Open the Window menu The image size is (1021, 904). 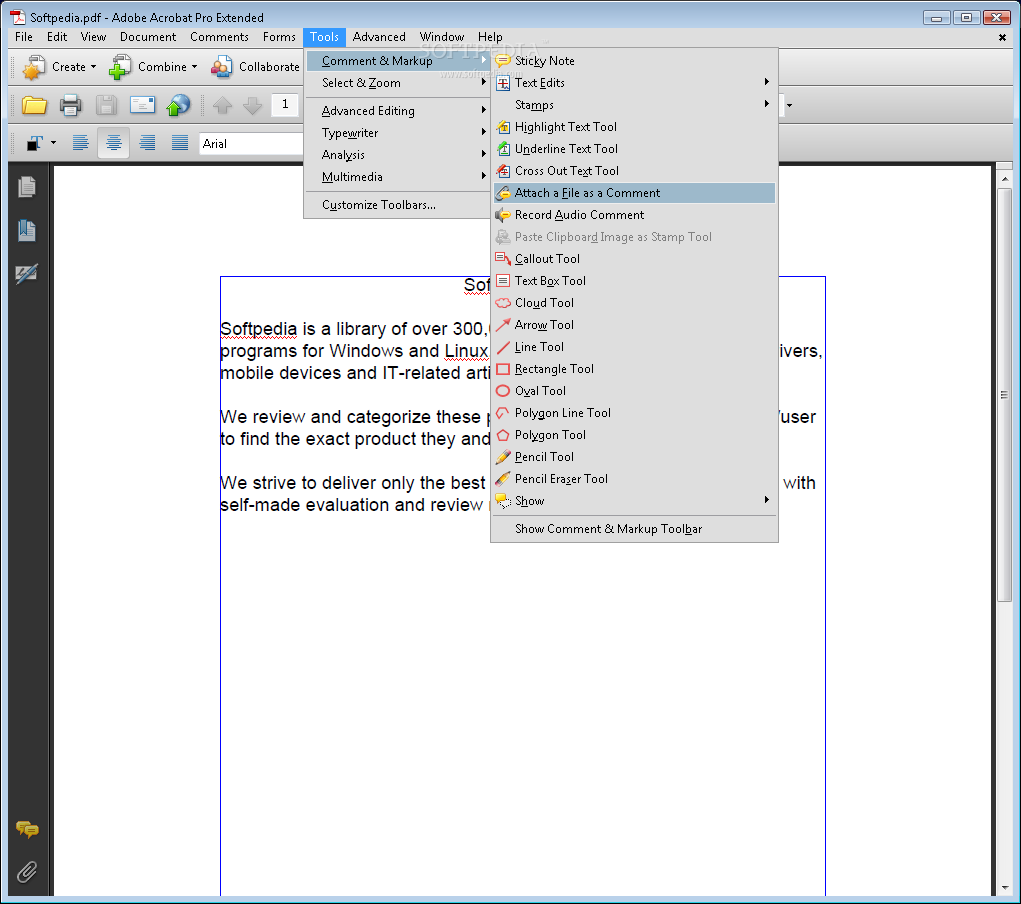point(441,37)
